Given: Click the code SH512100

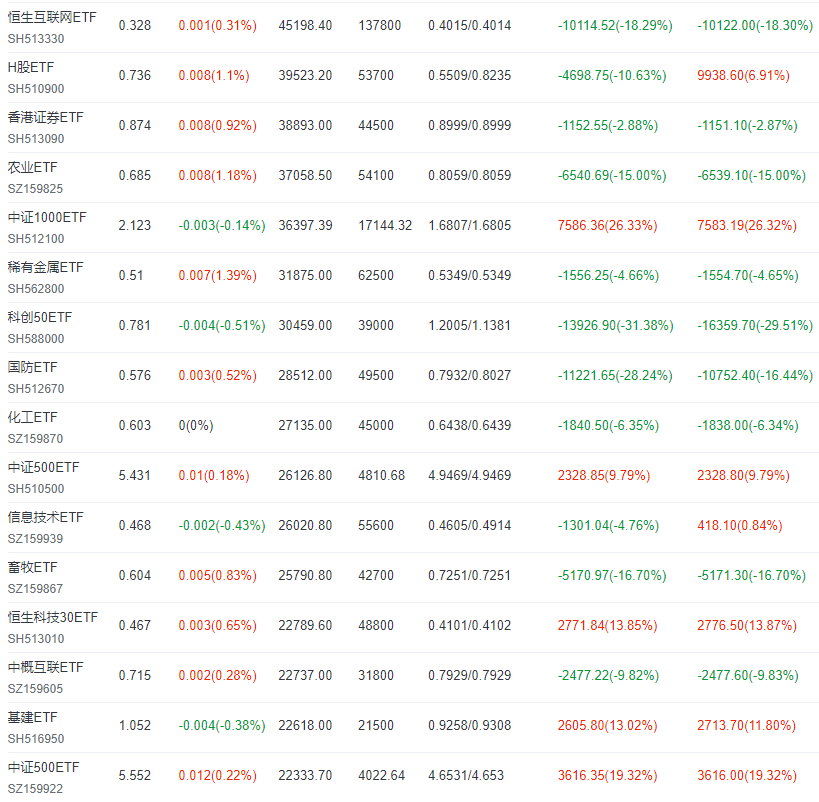Looking at the screenshot, I should point(36,239).
